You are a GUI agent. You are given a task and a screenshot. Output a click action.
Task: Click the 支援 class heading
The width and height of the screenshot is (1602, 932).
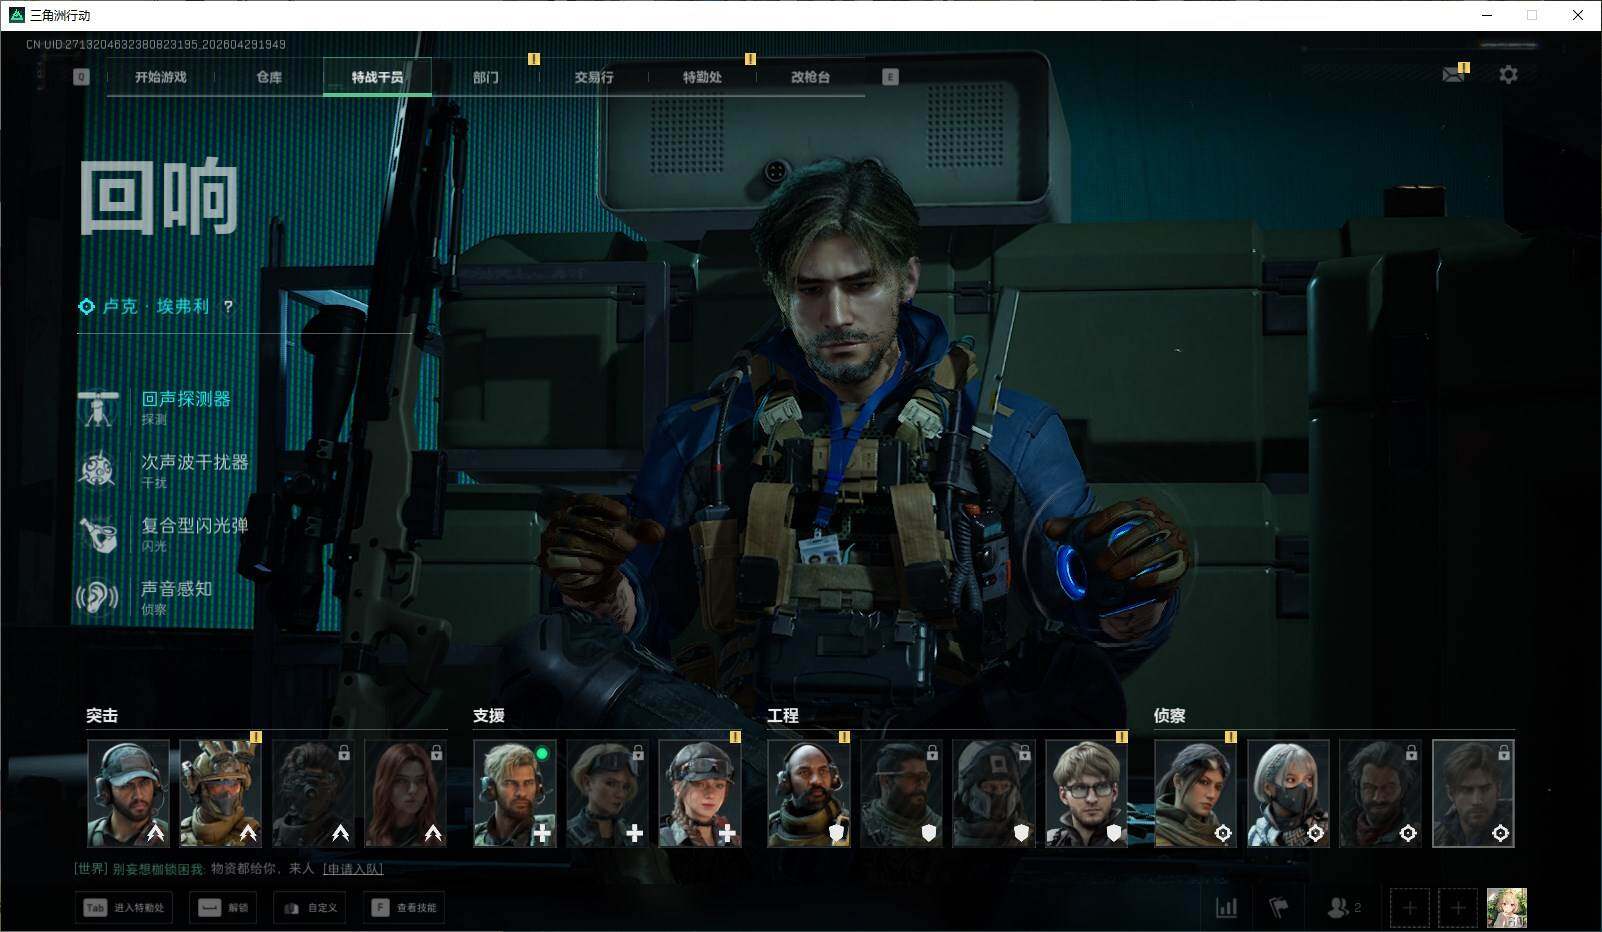pos(489,716)
